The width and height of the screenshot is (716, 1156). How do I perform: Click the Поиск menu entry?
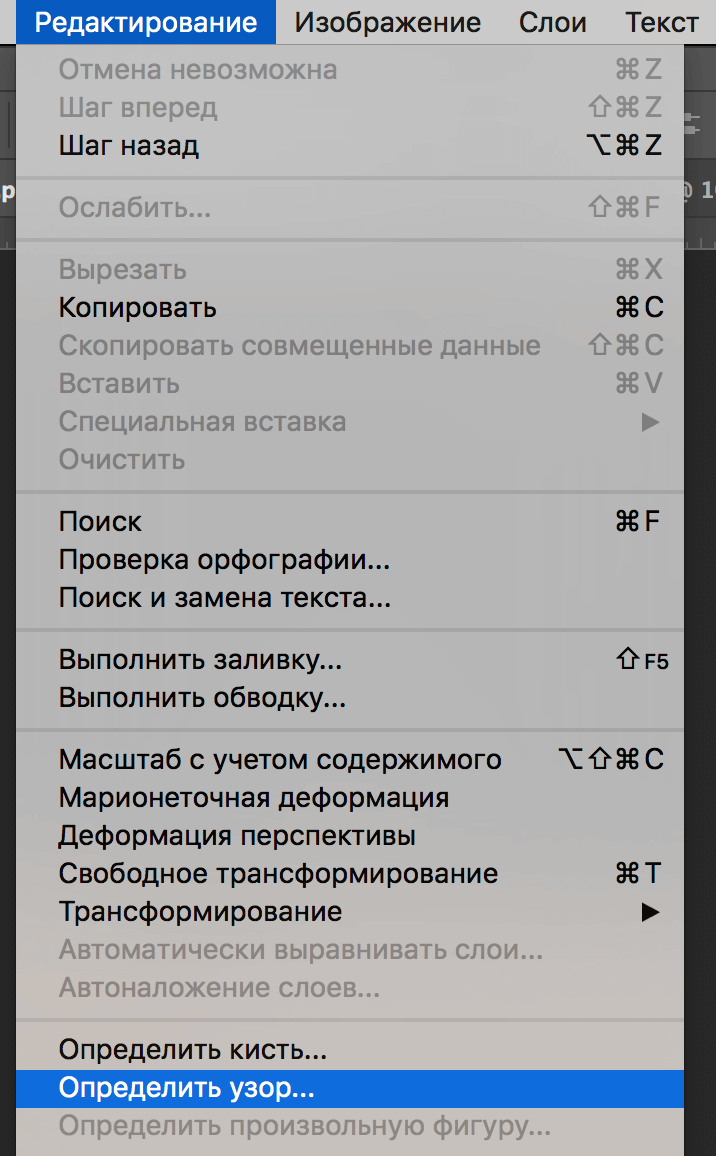pos(101,522)
